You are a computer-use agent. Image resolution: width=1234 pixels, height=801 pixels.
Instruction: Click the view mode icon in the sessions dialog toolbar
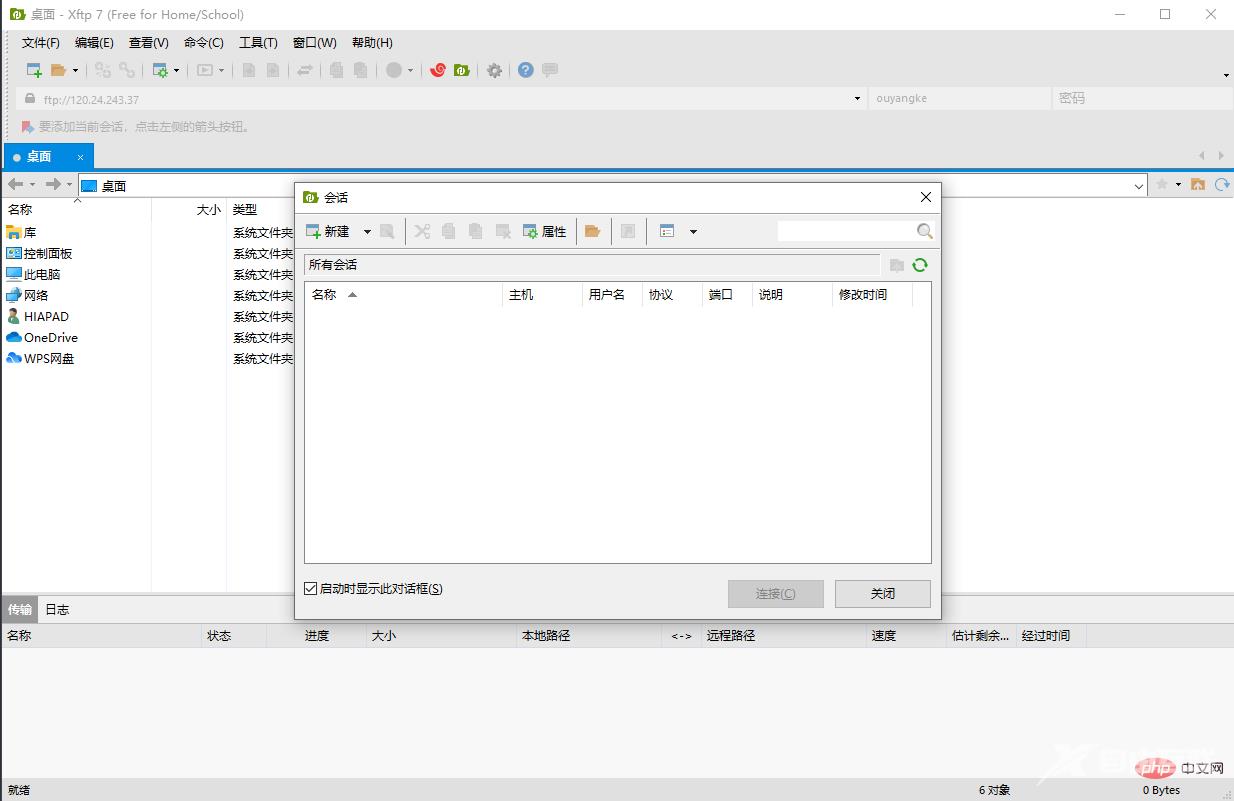(667, 231)
